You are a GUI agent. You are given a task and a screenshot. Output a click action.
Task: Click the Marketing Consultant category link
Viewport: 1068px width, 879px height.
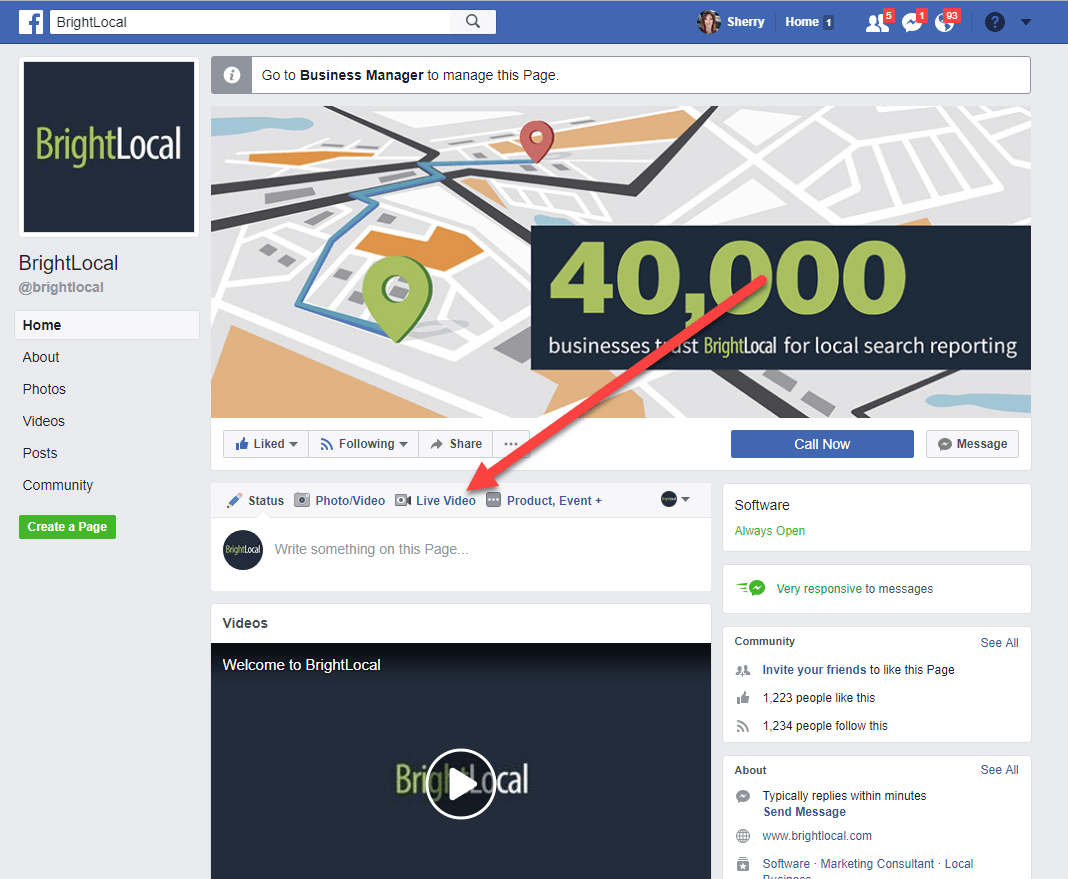pos(877,863)
